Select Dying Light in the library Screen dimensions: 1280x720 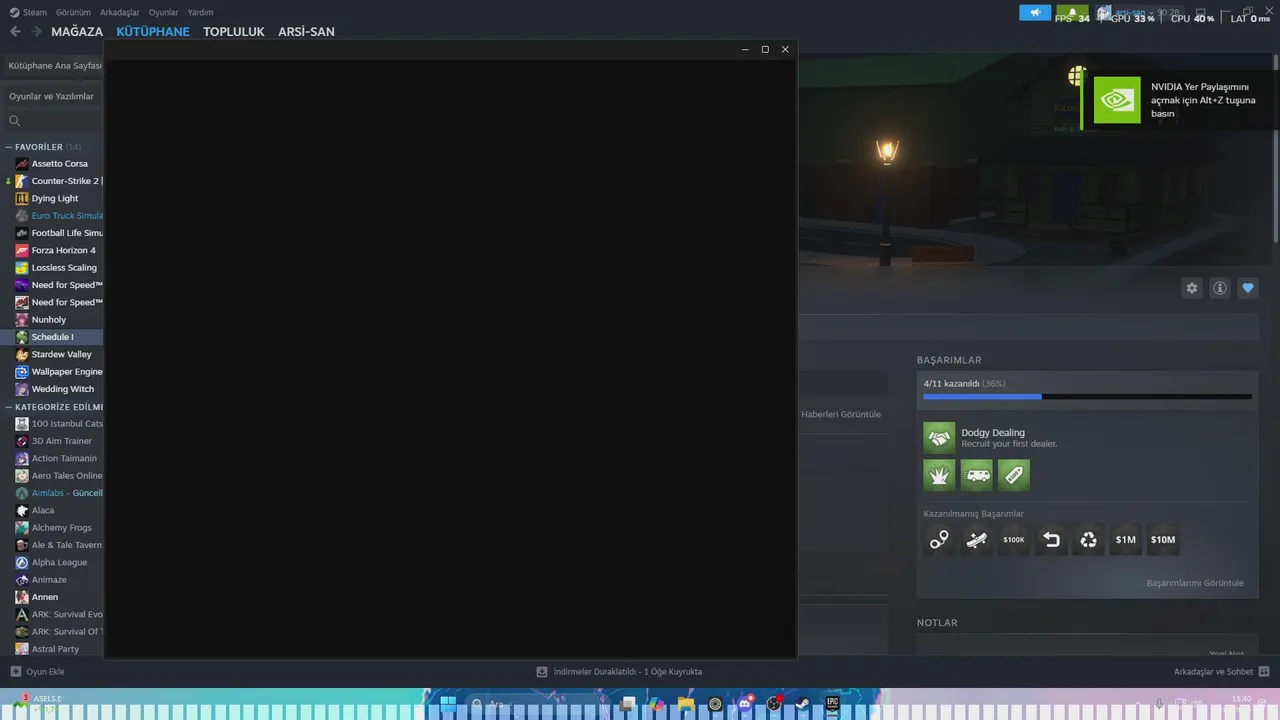click(x=55, y=198)
